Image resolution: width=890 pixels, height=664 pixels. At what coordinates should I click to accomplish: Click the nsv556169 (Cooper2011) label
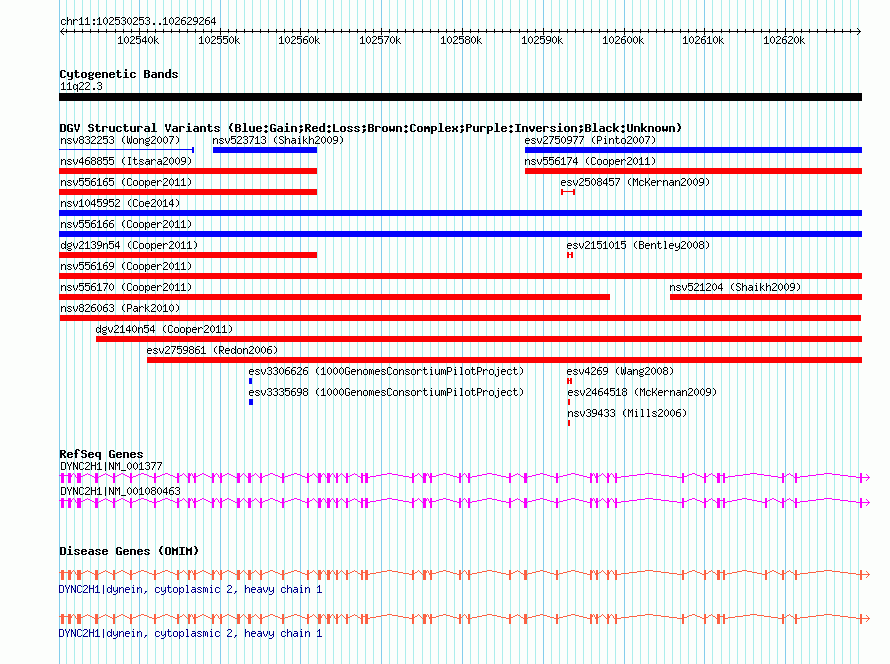click(x=126, y=266)
